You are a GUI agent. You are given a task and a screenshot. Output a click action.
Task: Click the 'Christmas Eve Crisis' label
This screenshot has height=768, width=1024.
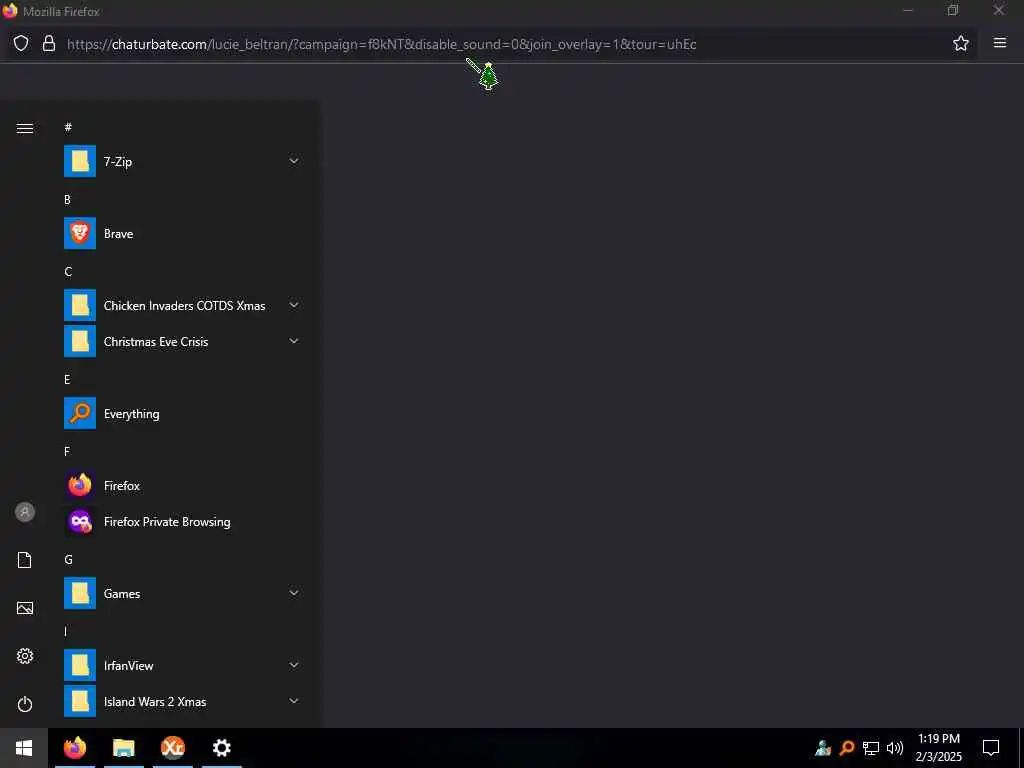click(x=156, y=342)
